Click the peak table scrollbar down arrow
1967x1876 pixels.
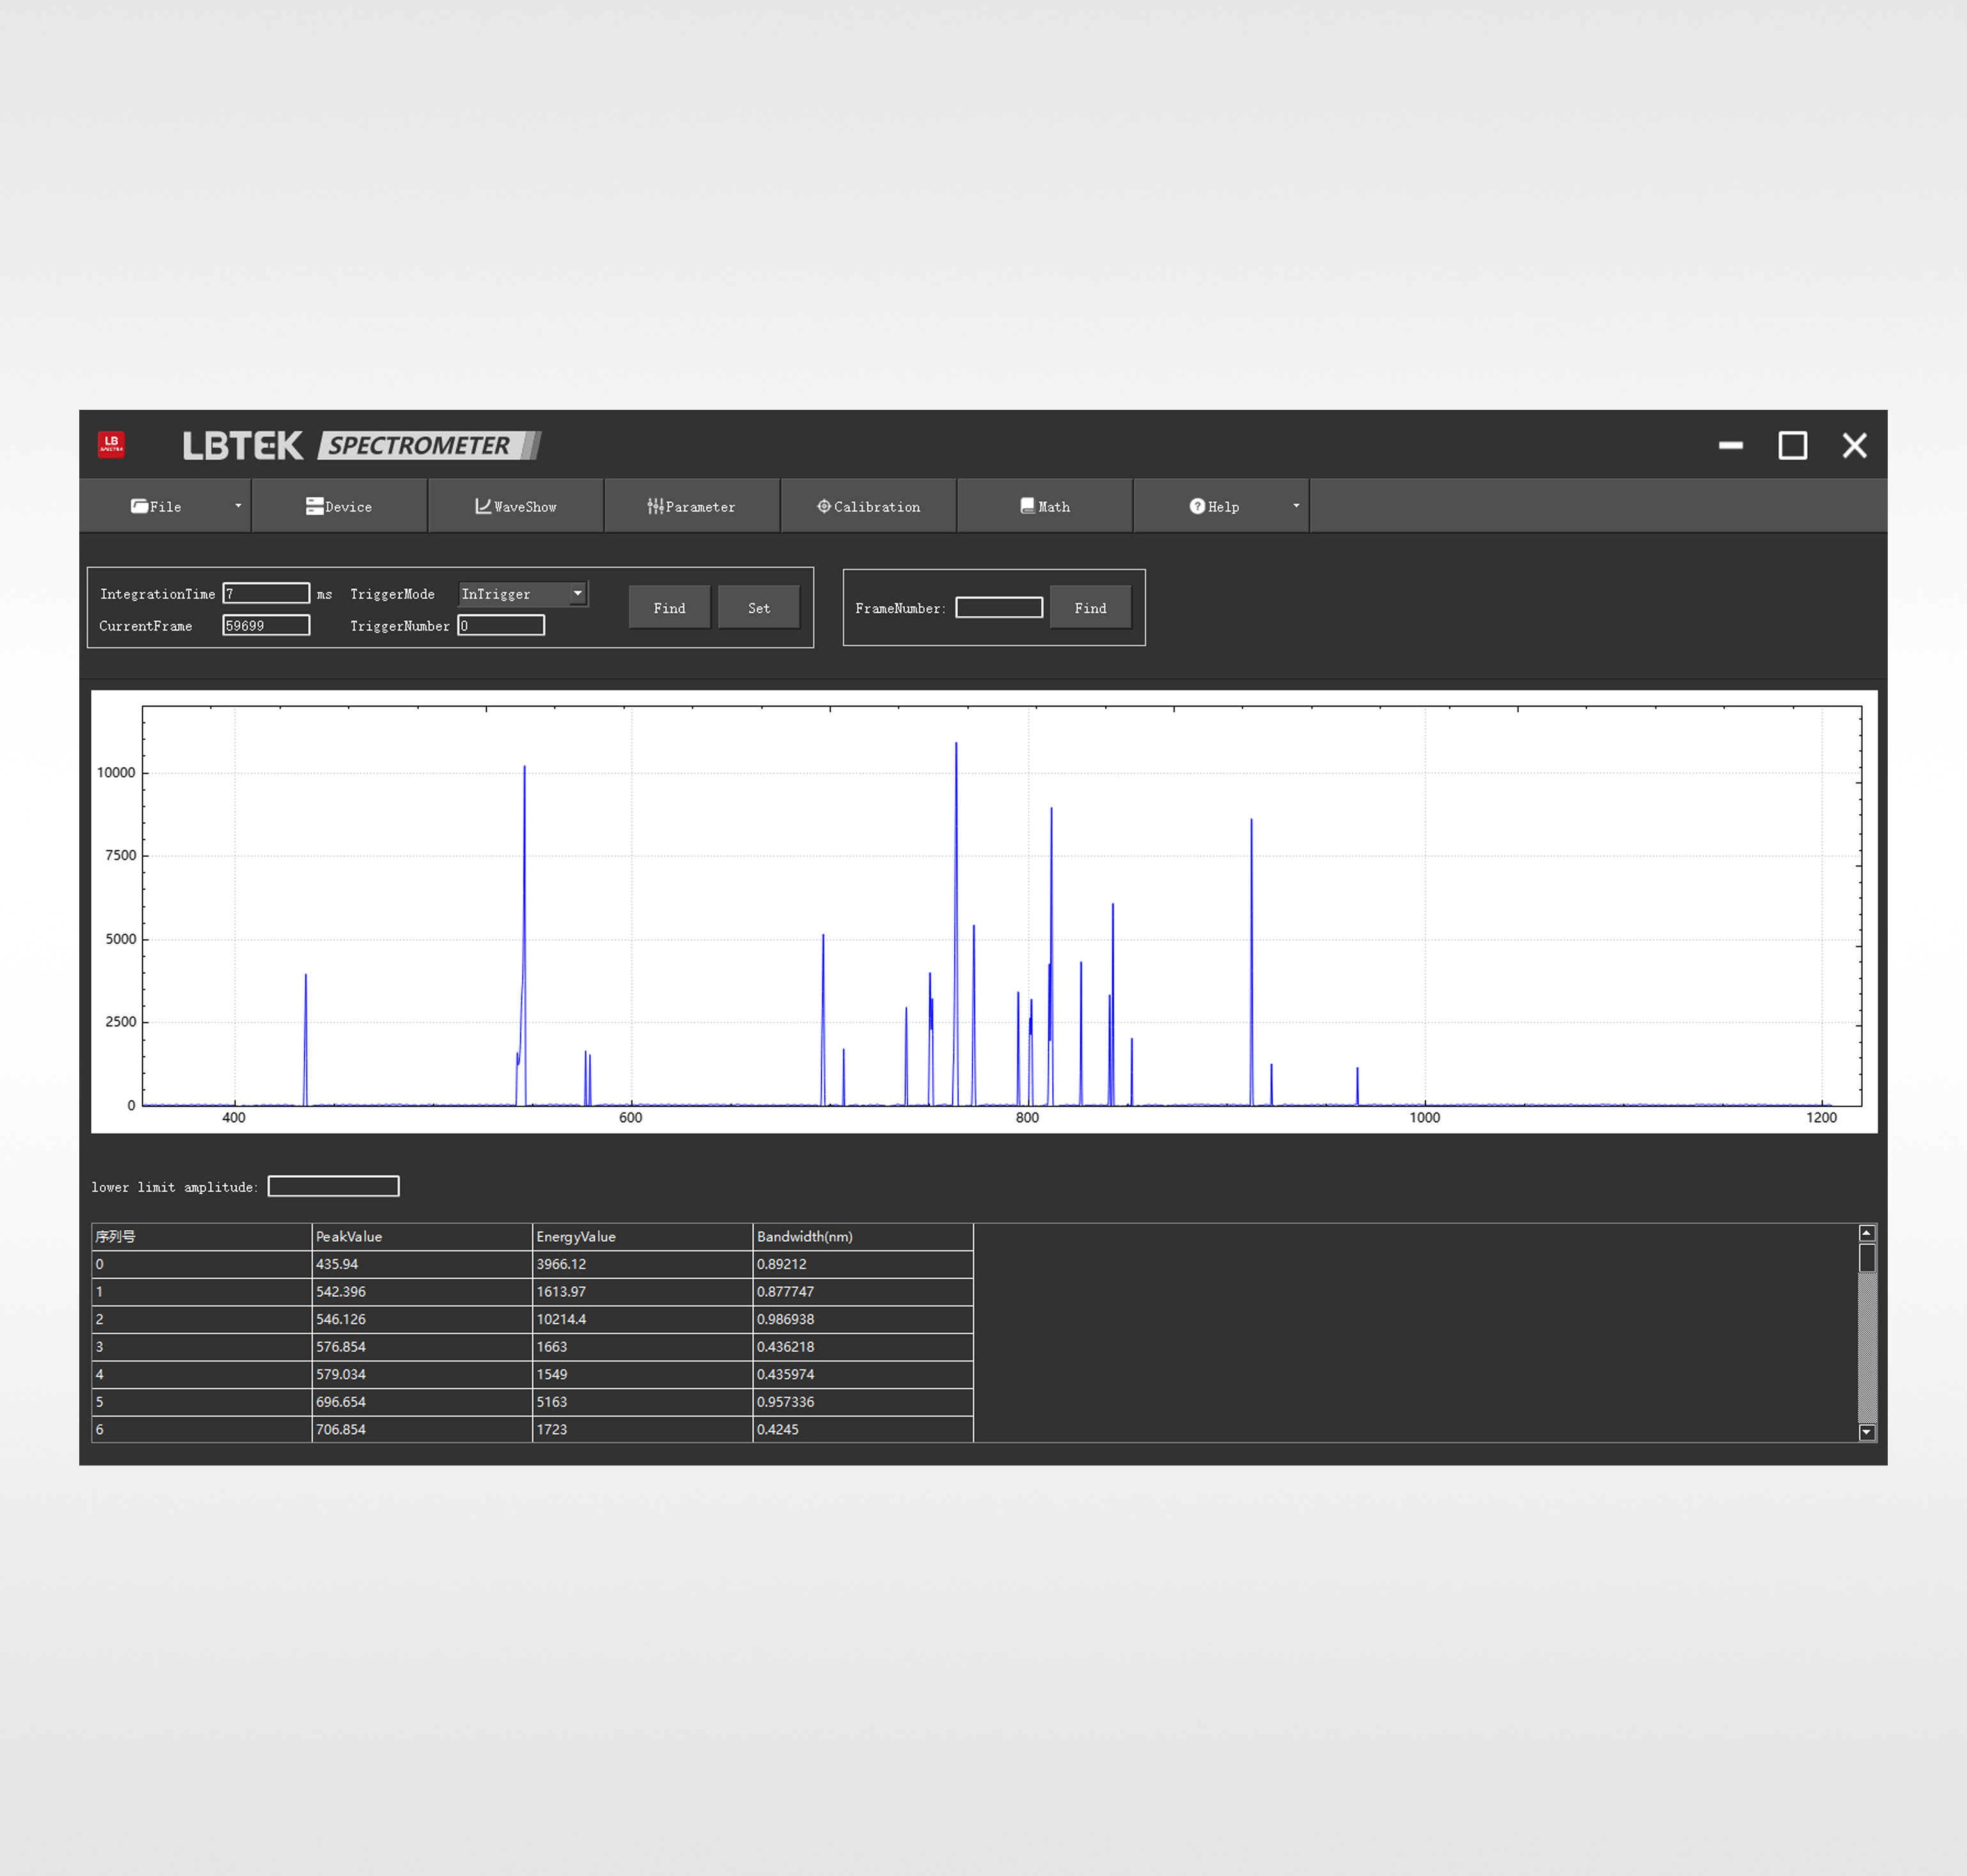point(1866,1432)
